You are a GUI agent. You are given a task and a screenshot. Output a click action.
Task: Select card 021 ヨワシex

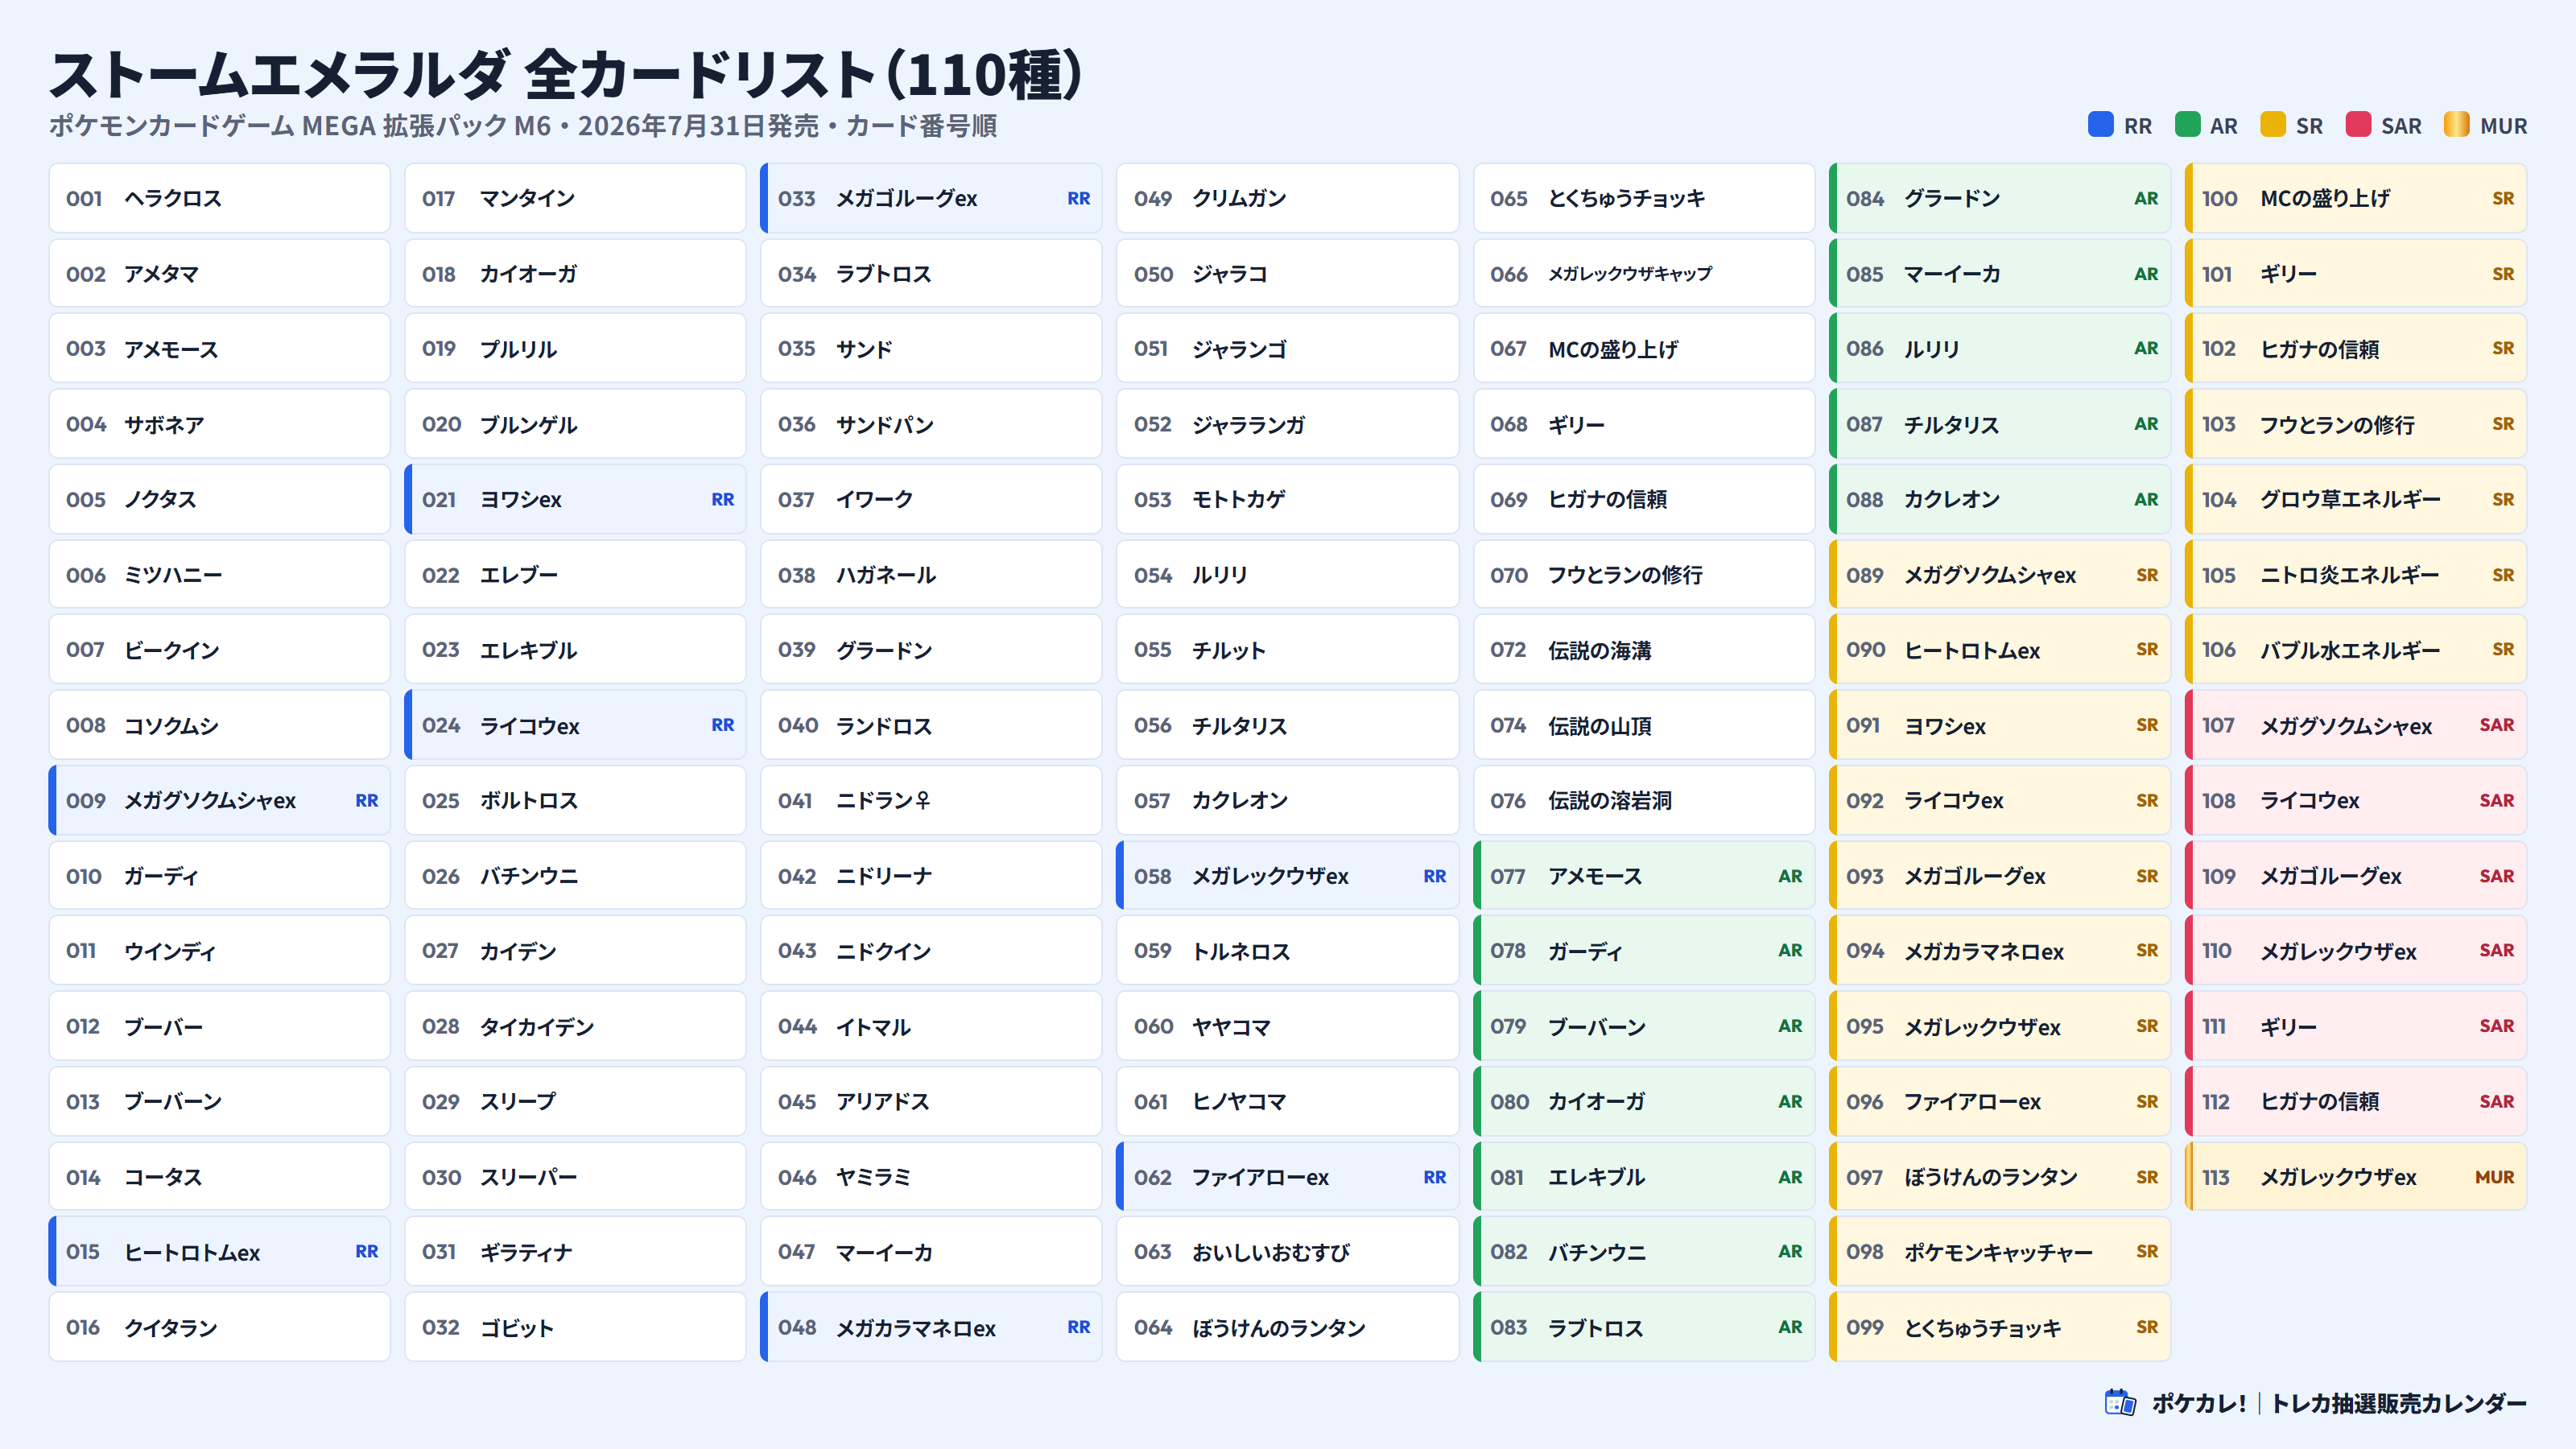pos(575,499)
